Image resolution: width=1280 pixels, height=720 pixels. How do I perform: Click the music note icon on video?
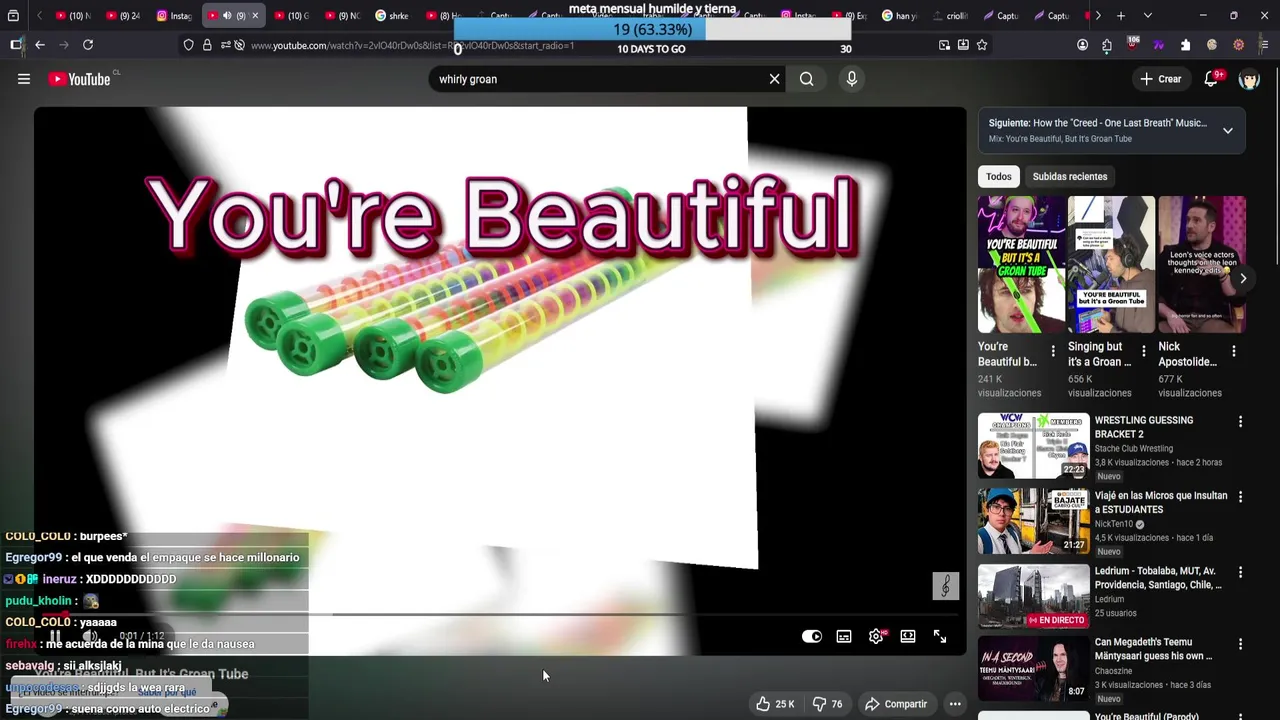[946, 586]
